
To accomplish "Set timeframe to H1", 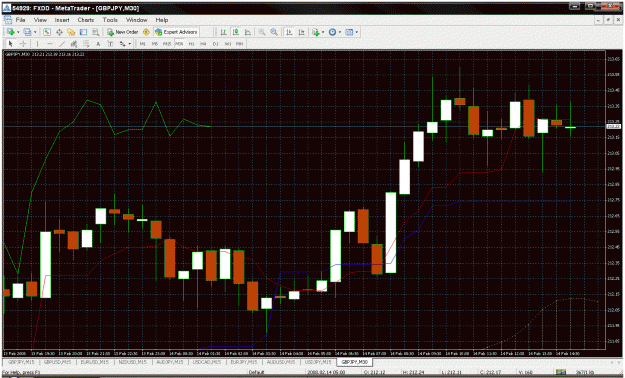I will click(191, 44).
